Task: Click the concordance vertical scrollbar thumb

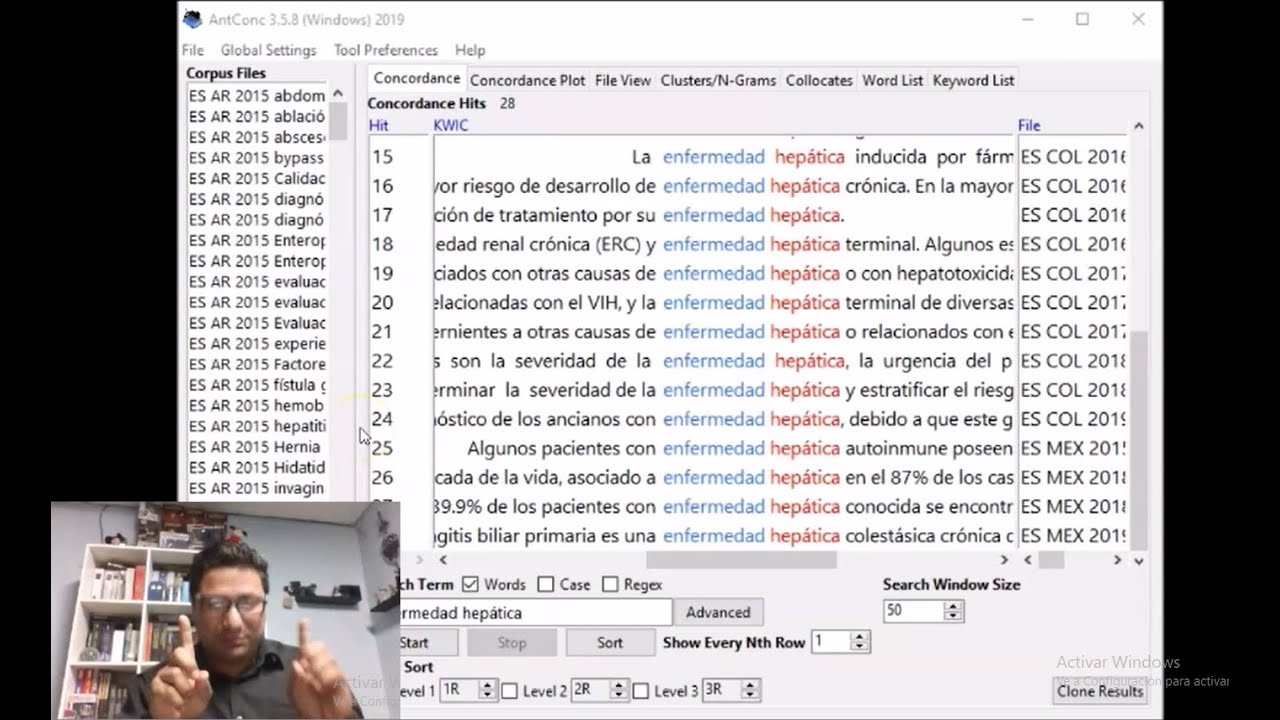Action: click(1139, 440)
